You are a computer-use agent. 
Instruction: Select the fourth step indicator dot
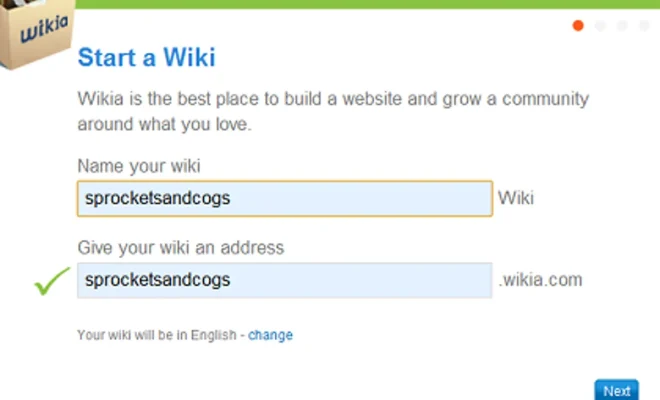pos(644,26)
